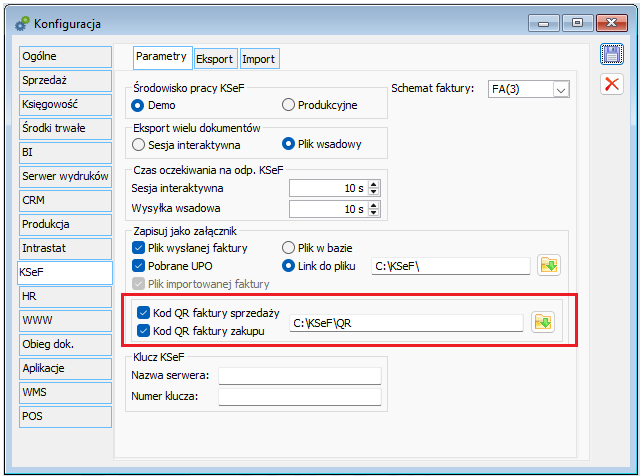Choose Sesja interaktywna export option

click(x=139, y=144)
